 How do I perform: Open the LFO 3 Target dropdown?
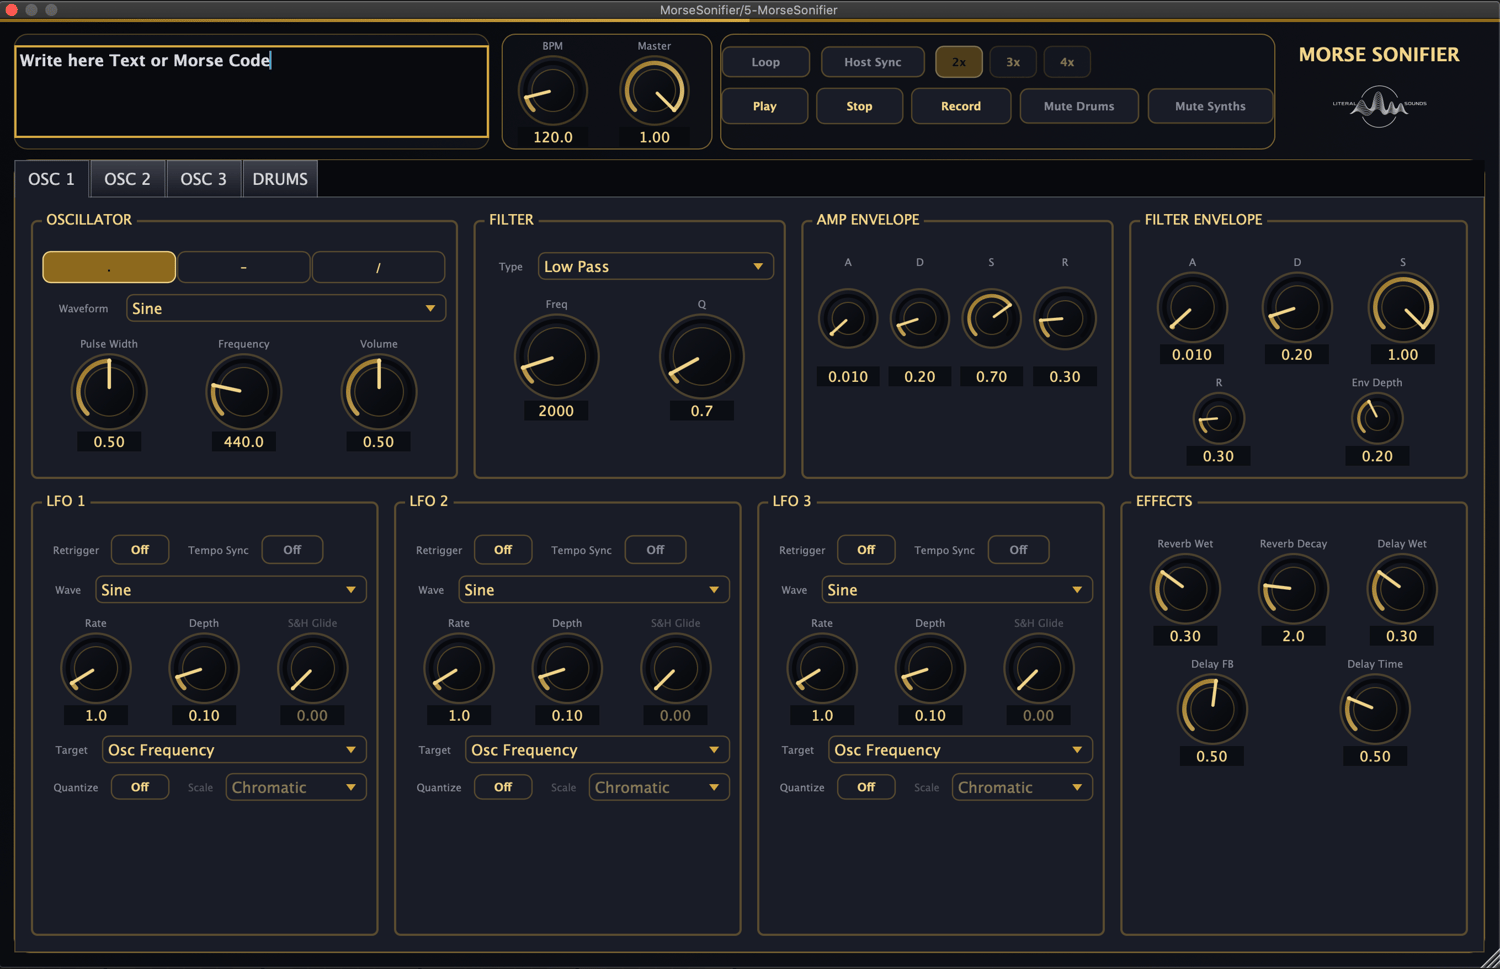point(960,750)
